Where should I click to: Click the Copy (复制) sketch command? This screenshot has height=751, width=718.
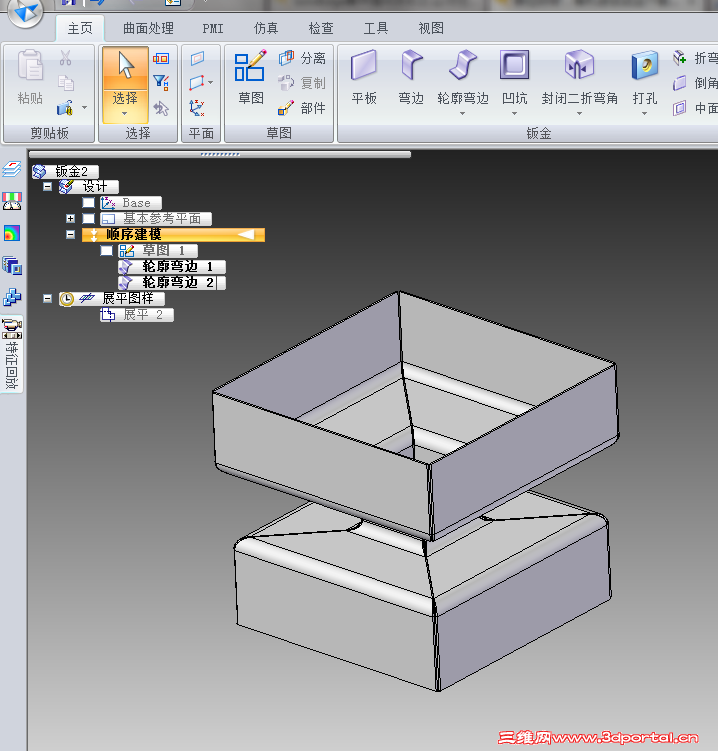302,83
